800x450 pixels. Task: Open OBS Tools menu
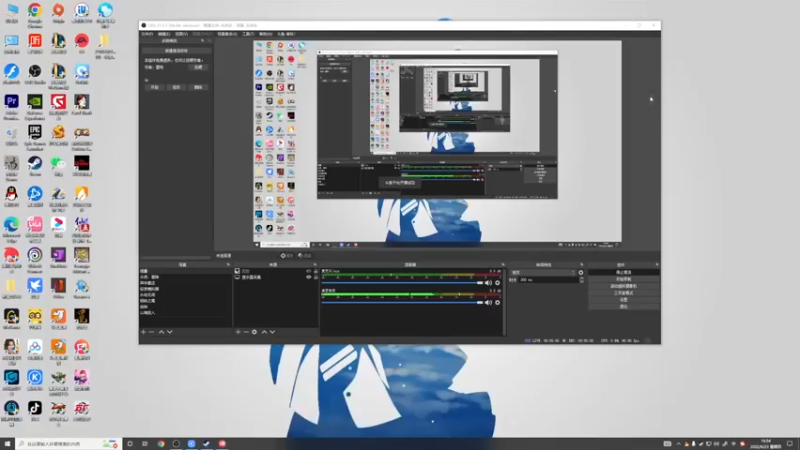click(248, 34)
